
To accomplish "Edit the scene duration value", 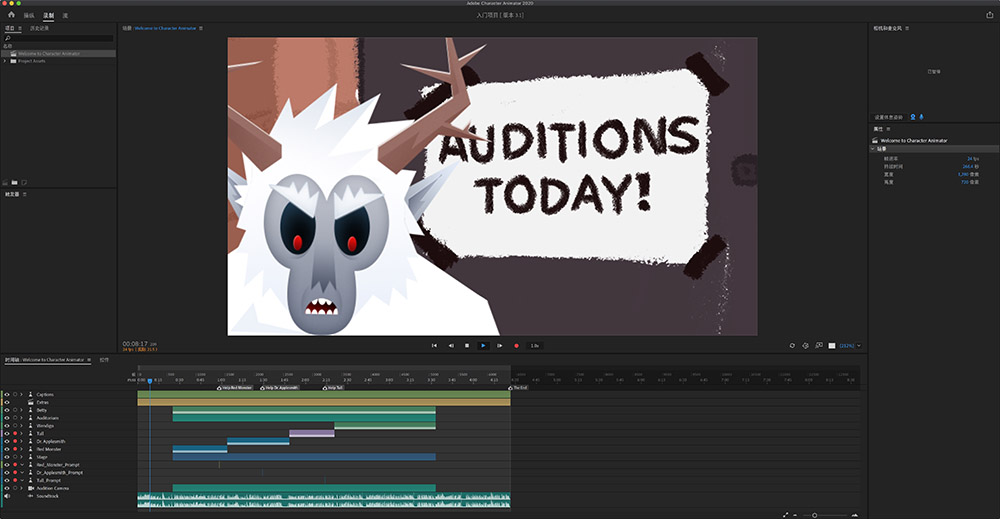I will tap(970, 166).
